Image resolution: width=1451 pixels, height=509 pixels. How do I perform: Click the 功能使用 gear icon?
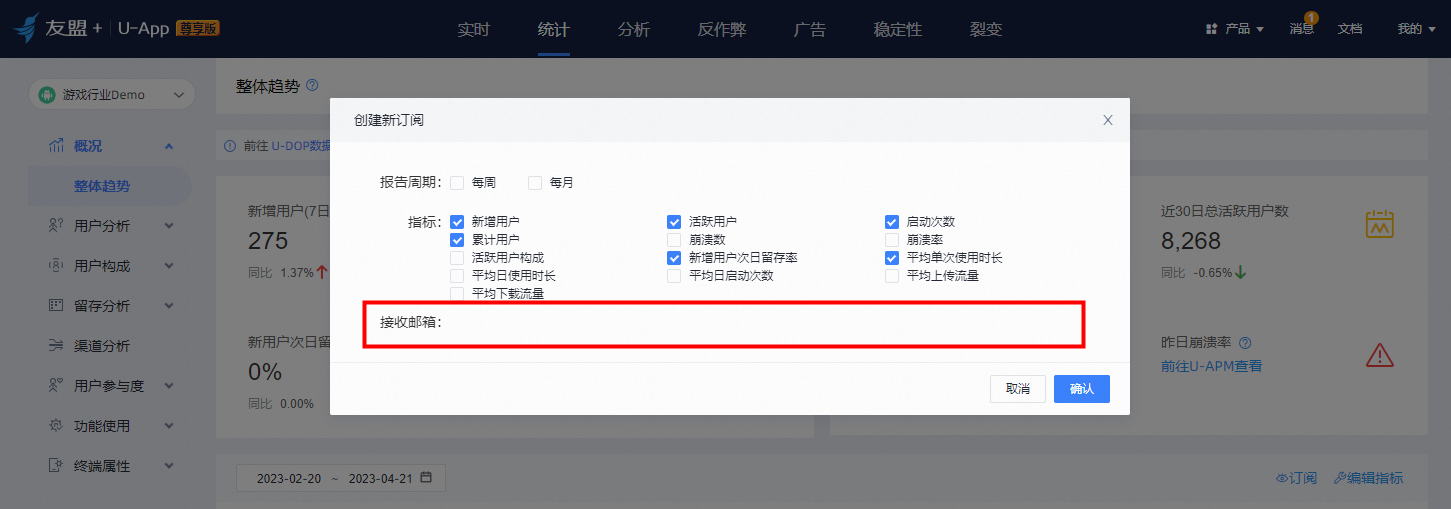tap(57, 426)
